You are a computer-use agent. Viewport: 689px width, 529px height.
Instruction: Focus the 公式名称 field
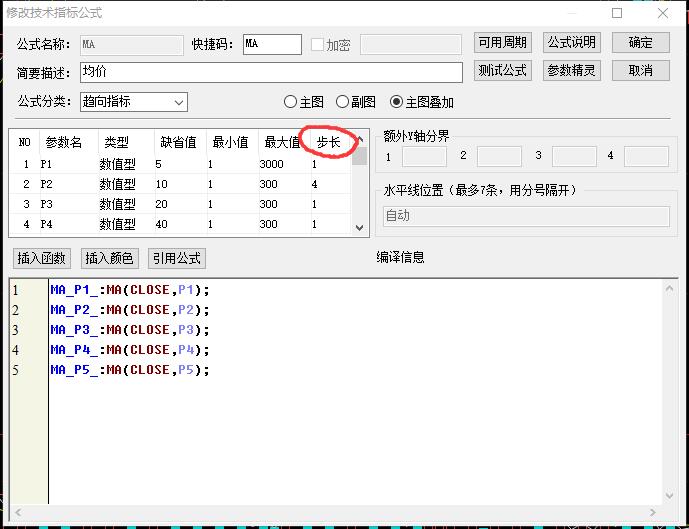pyautogui.click(x=132, y=45)
